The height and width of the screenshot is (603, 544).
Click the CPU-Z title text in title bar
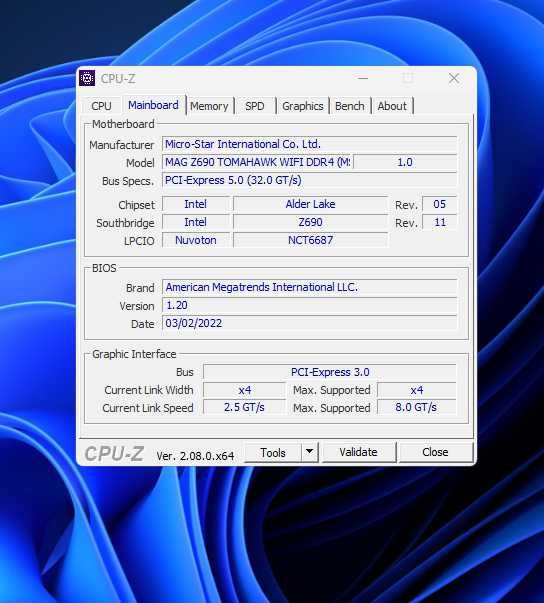click(118, 78)
